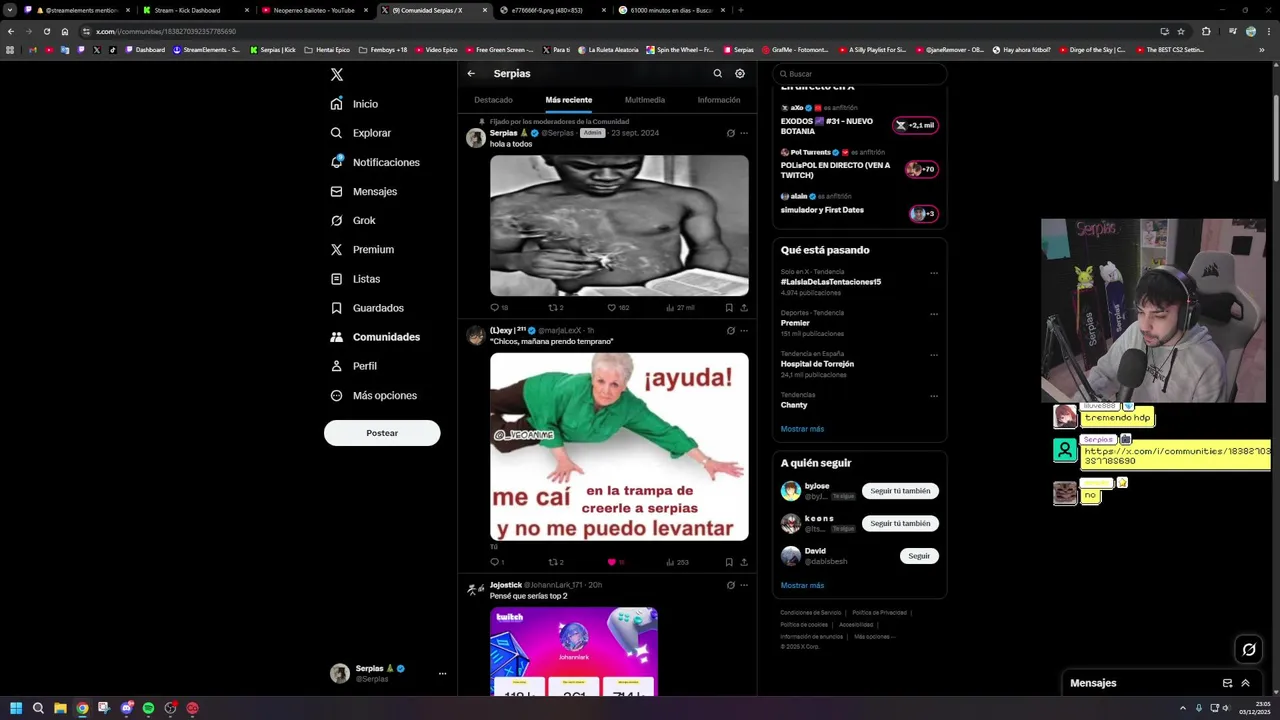Follow David
The height and width of the screenshot is (720, 1280).
click(x=919, y=556)
